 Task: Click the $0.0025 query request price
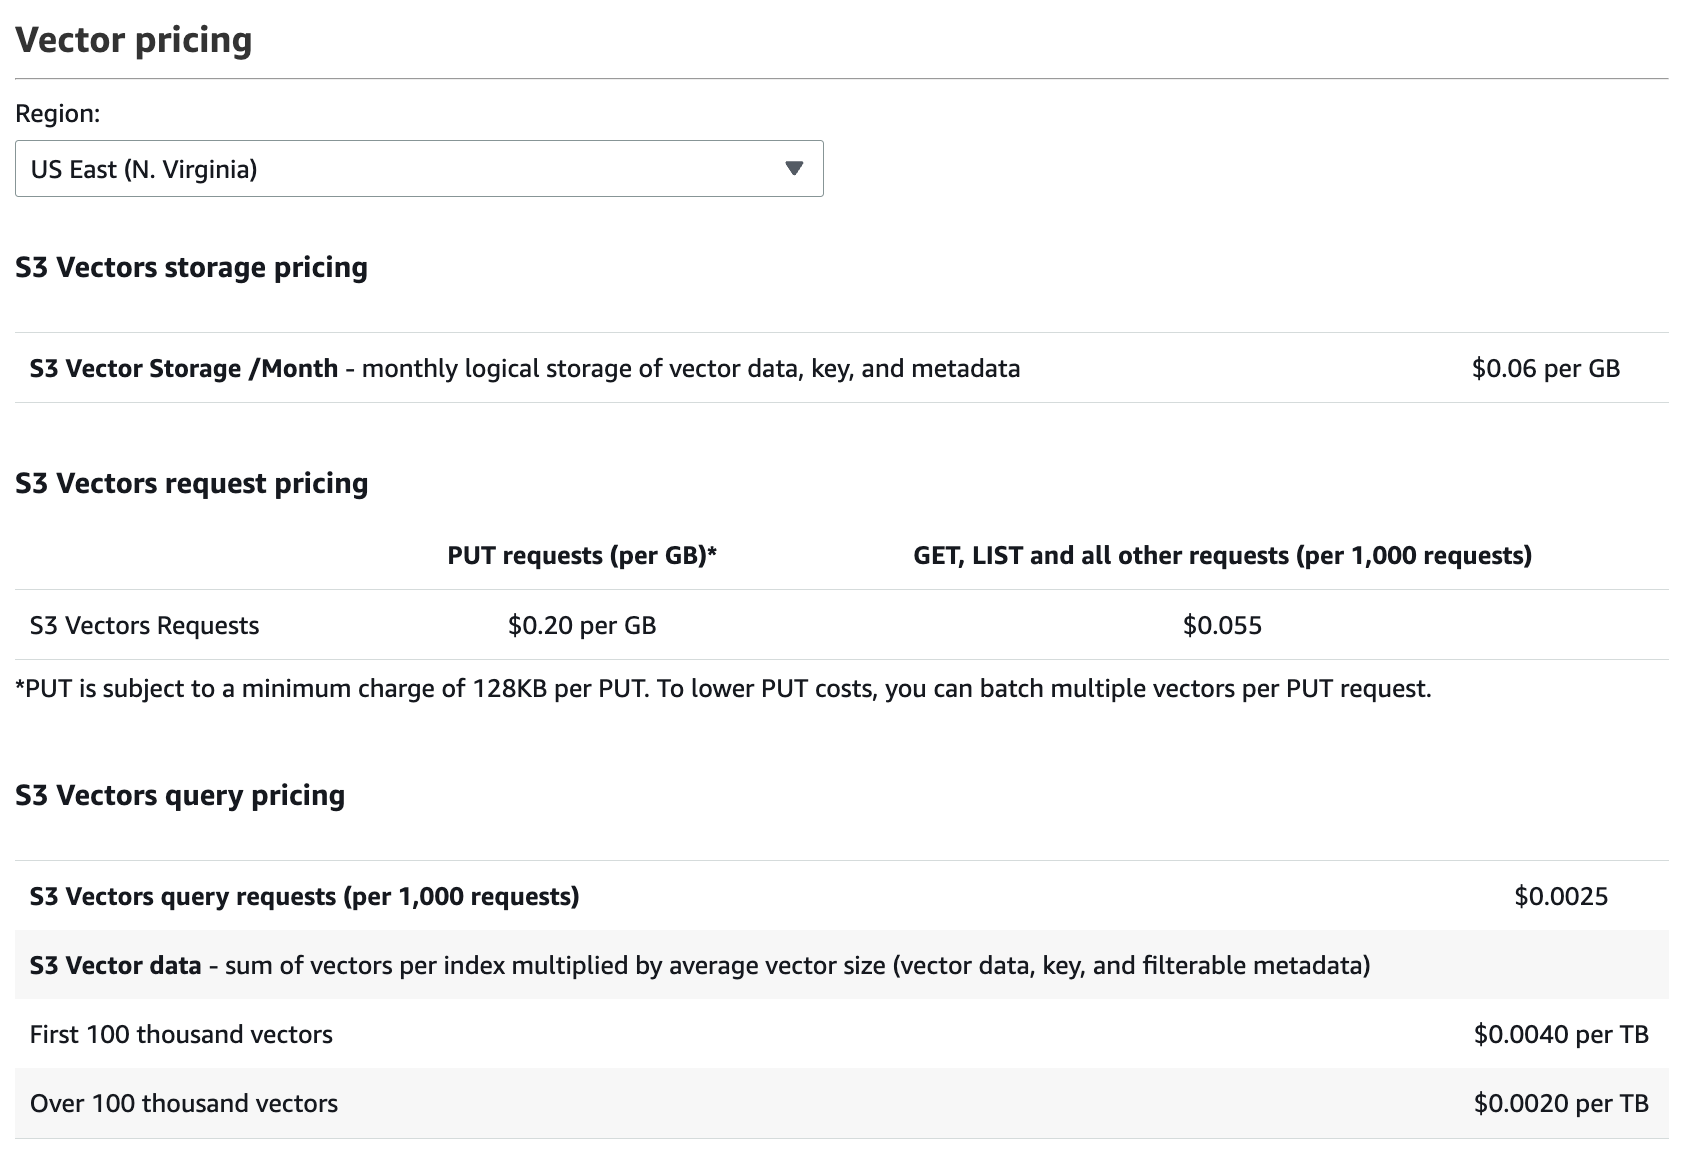pos(1561,897)
